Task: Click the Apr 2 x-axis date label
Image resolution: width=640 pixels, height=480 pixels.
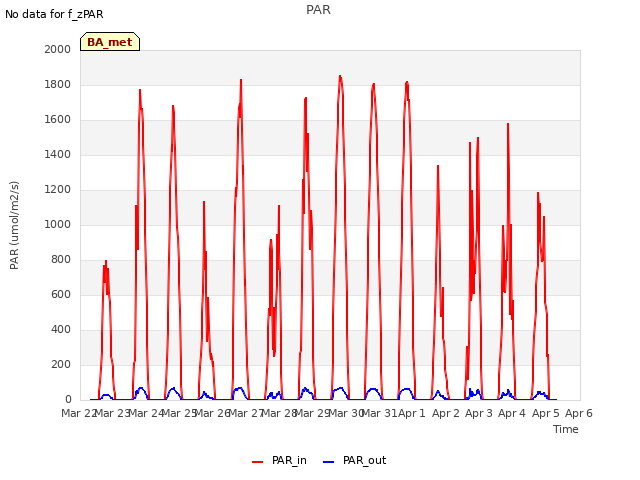Action: [x=446, y=413]
